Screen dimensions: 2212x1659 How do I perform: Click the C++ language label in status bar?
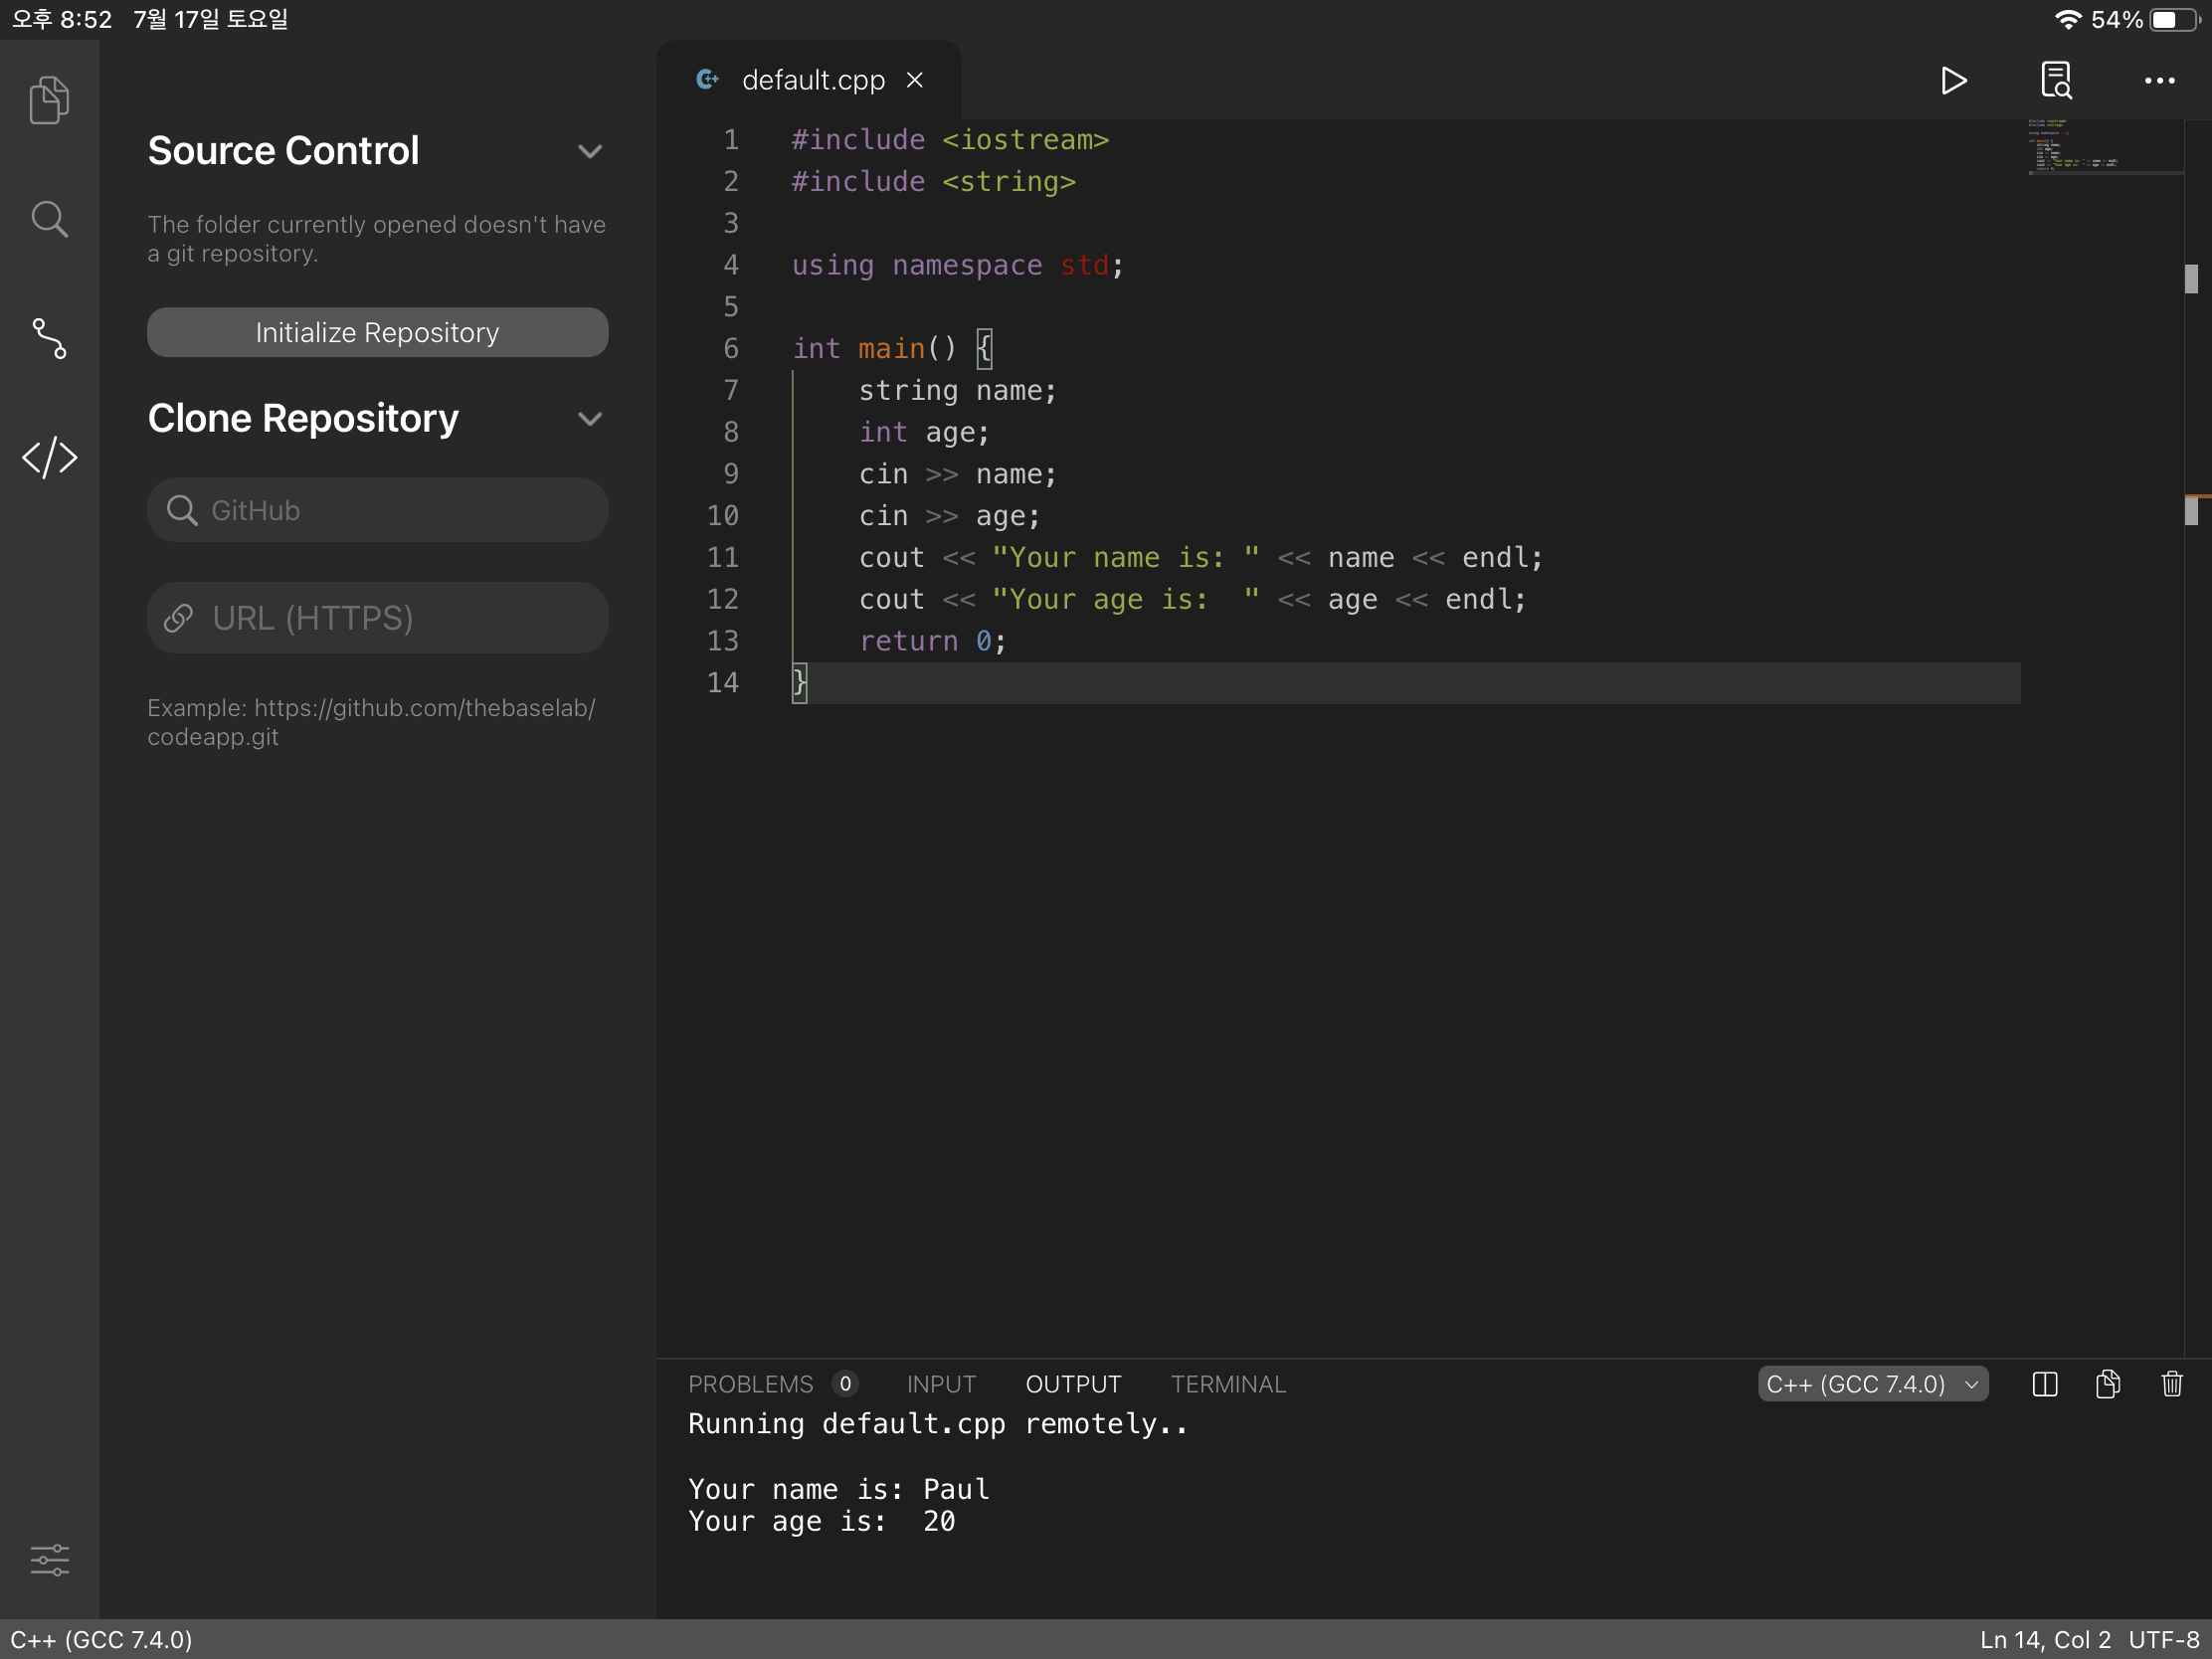click(101, 1640)
